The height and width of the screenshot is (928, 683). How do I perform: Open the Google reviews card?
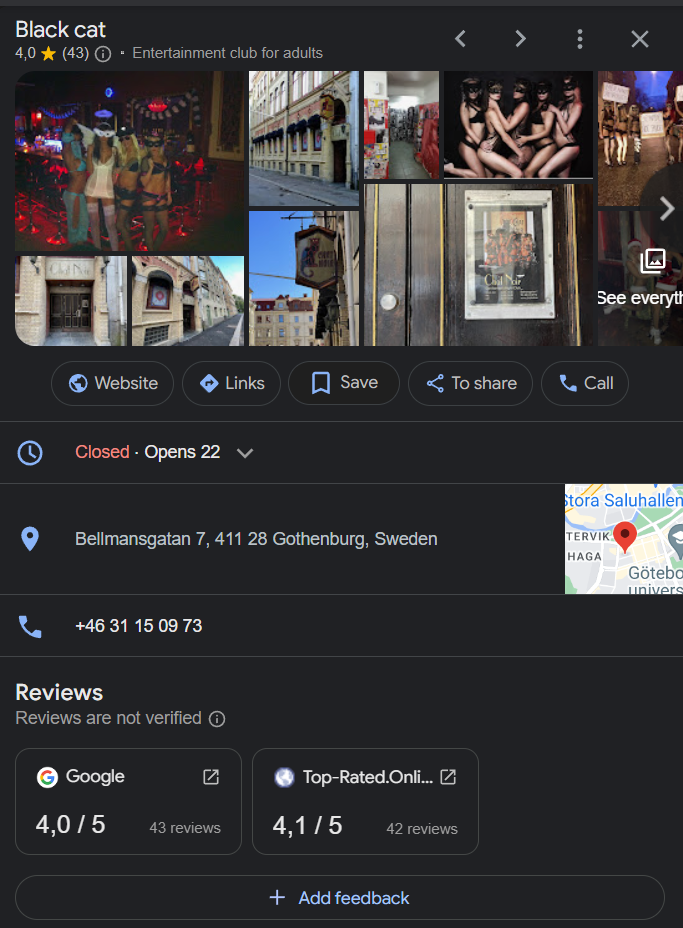pyautogui.click(x=128, y=801)
